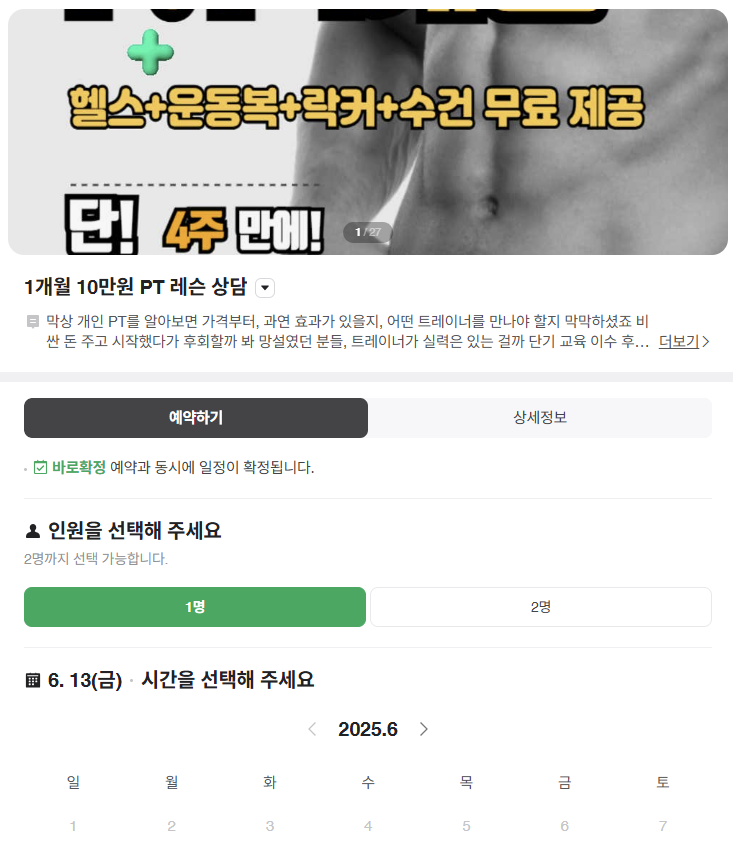
Task: Click the 2025.6 month title
Action: point(368,729)
